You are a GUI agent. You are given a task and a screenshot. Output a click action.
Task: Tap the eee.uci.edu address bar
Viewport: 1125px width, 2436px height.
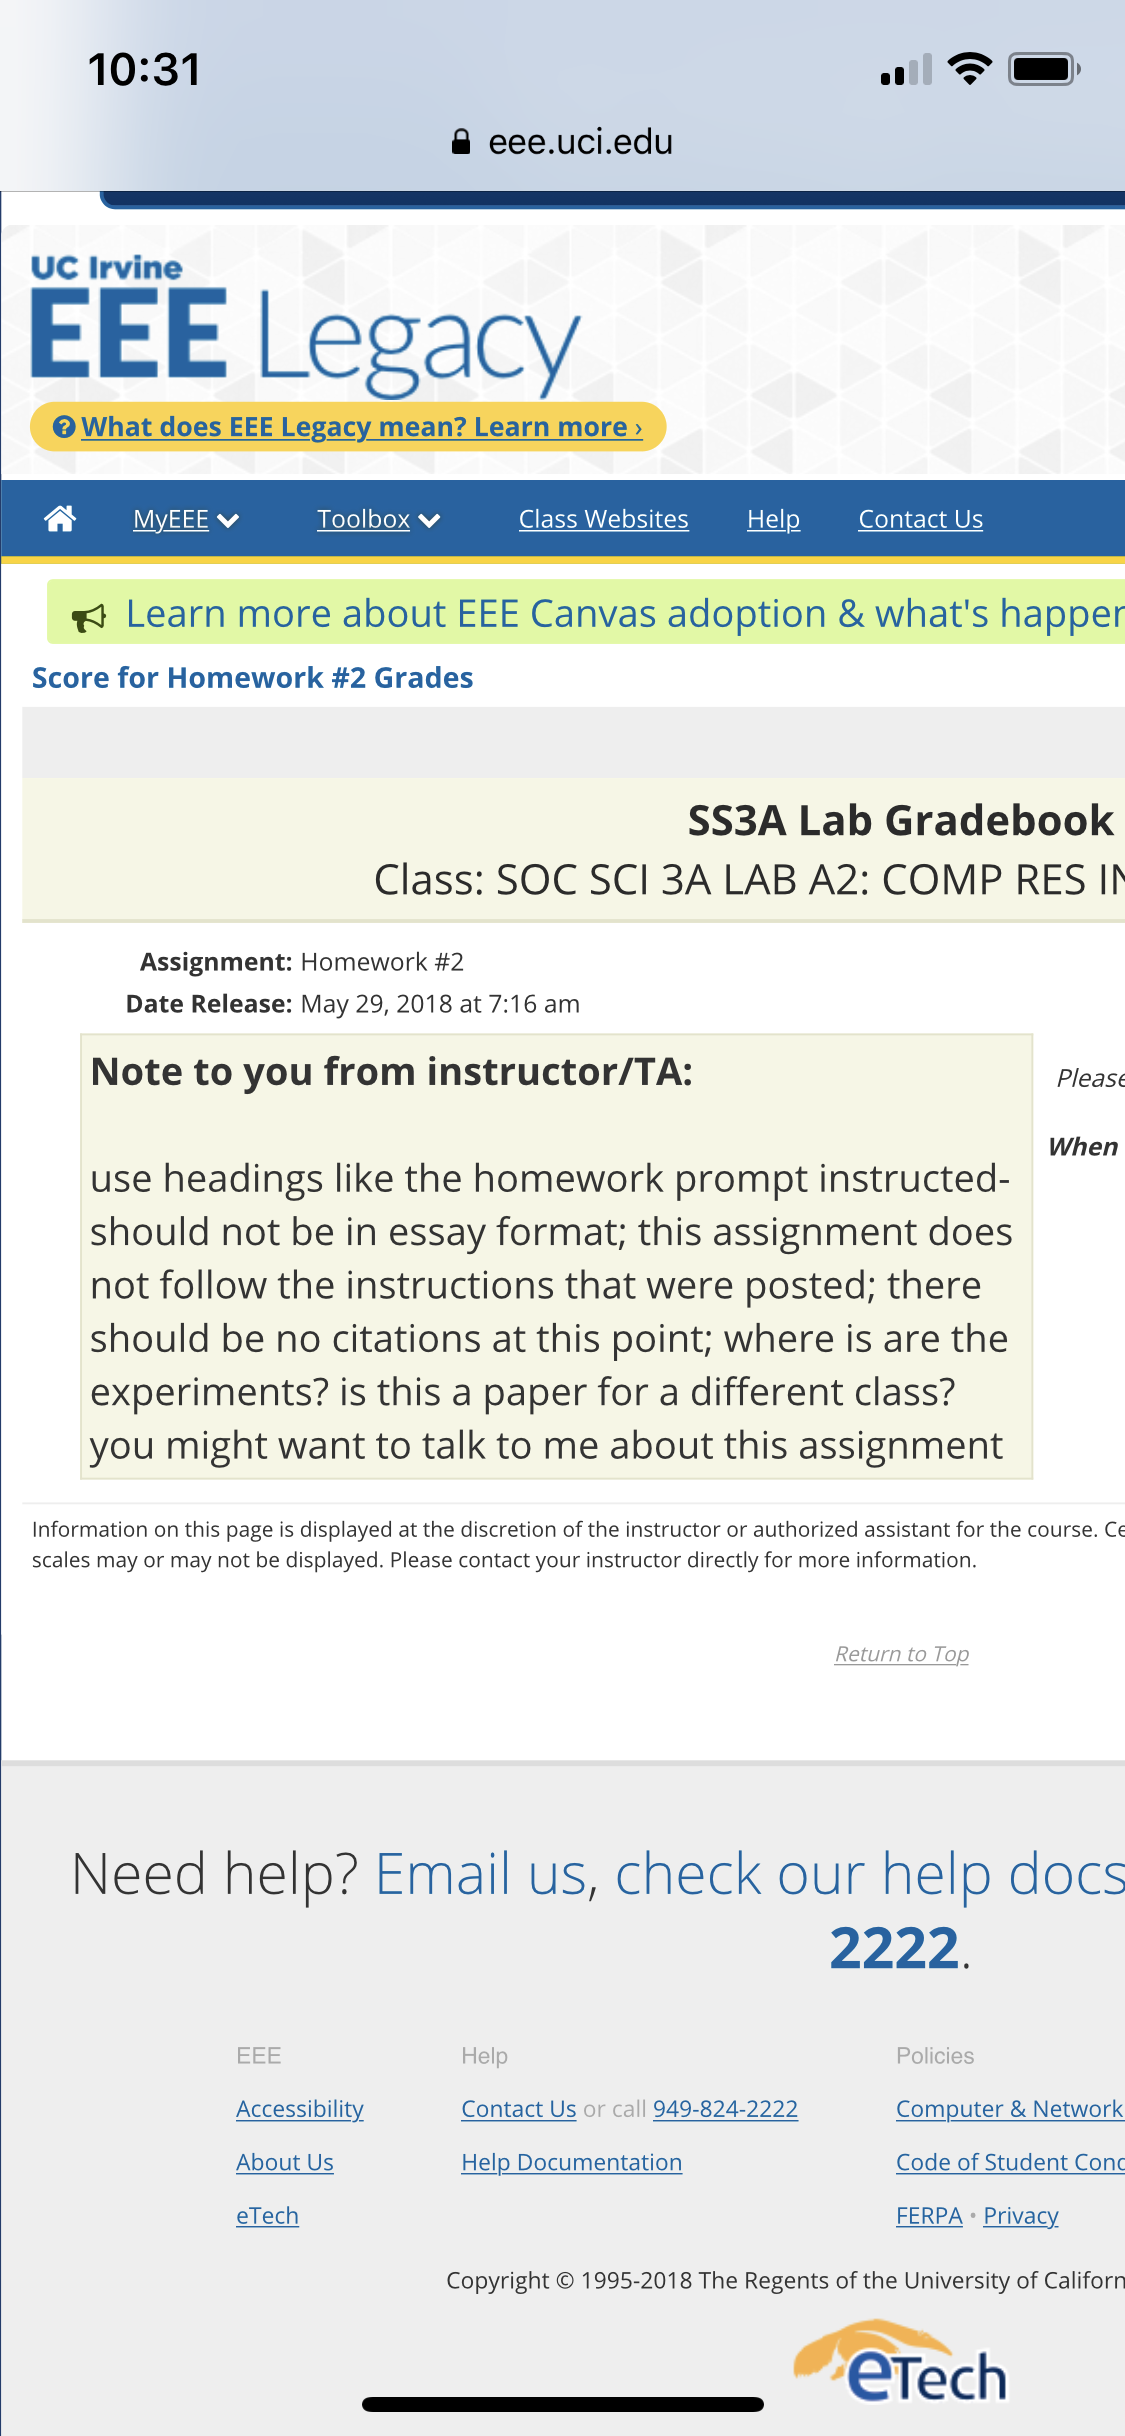(x=562, y=142)
